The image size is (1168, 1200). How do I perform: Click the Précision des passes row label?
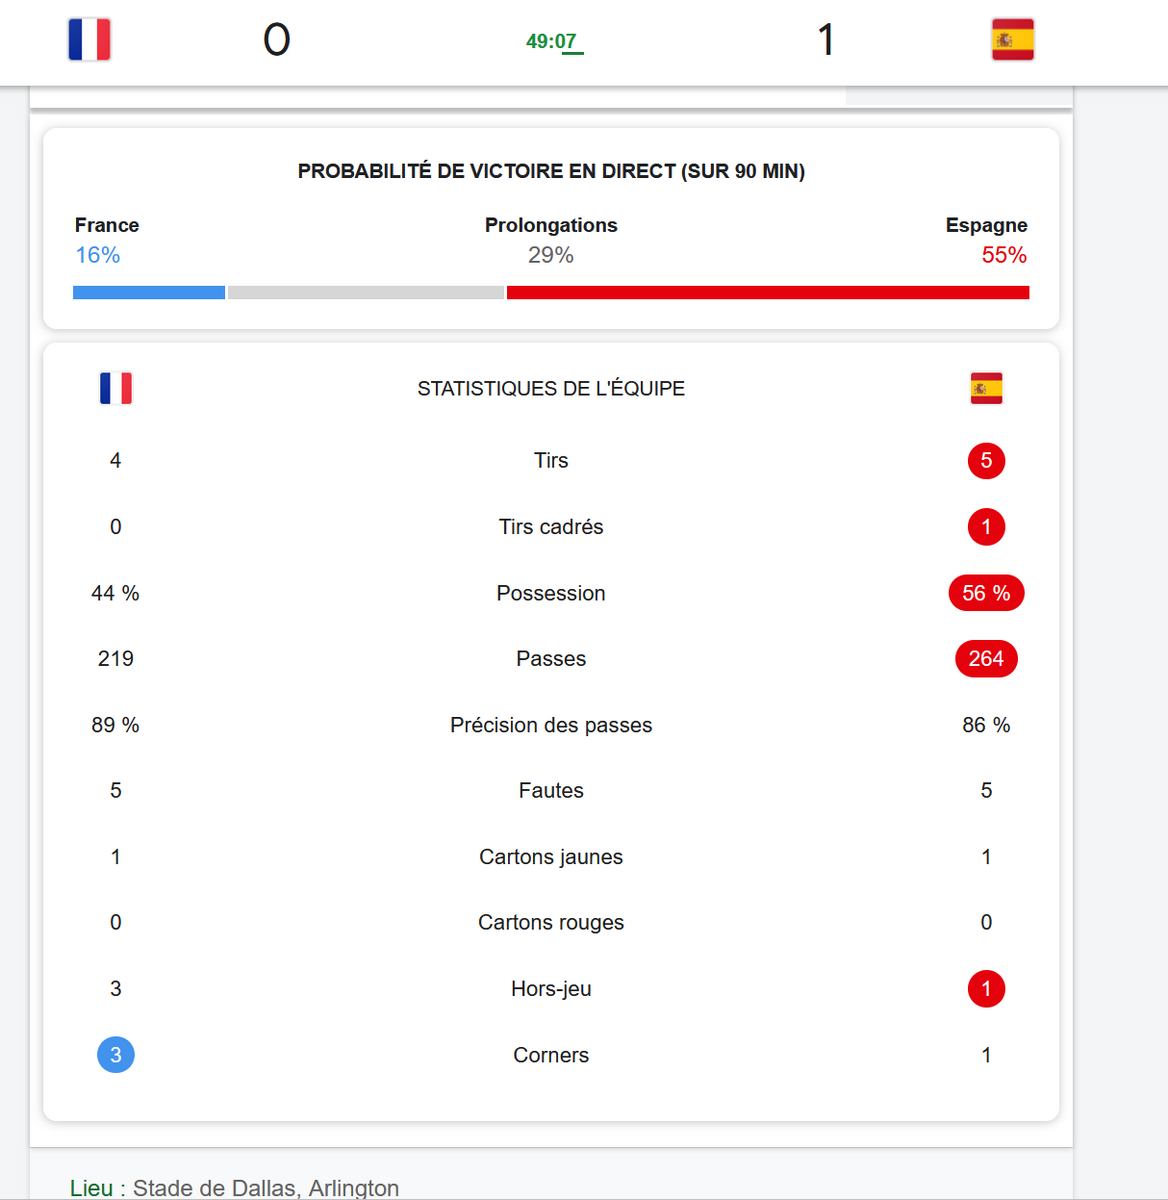[551, 725]
